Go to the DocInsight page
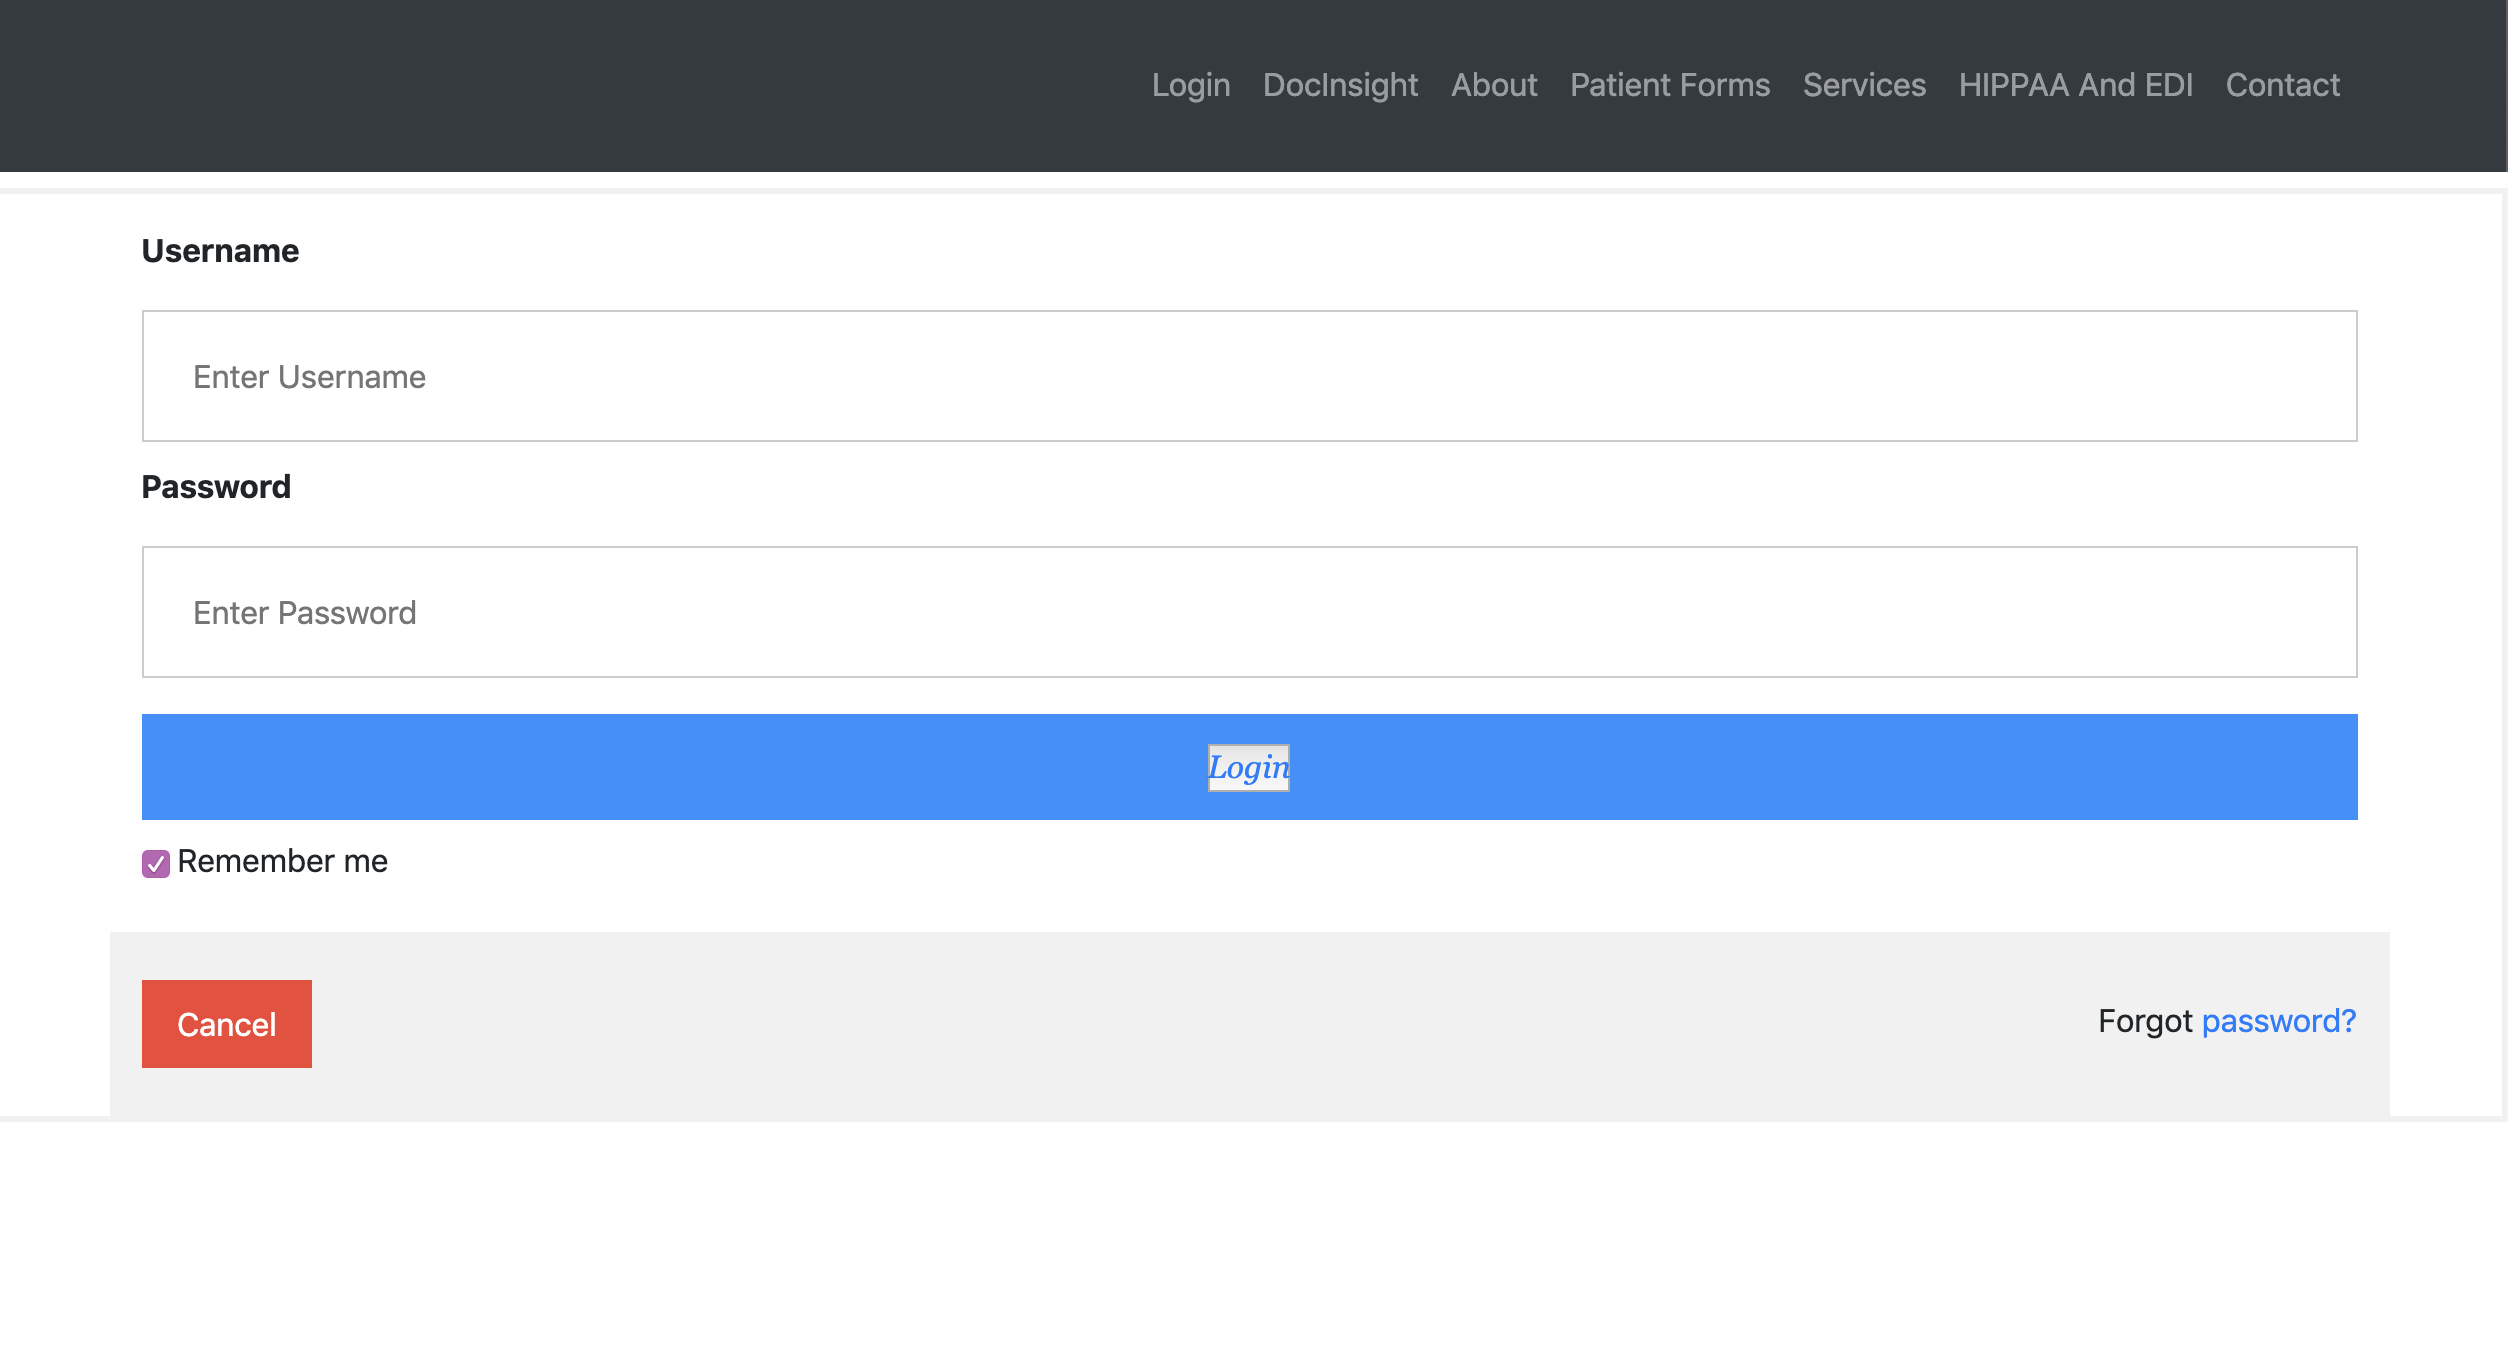 [1340, 85]
